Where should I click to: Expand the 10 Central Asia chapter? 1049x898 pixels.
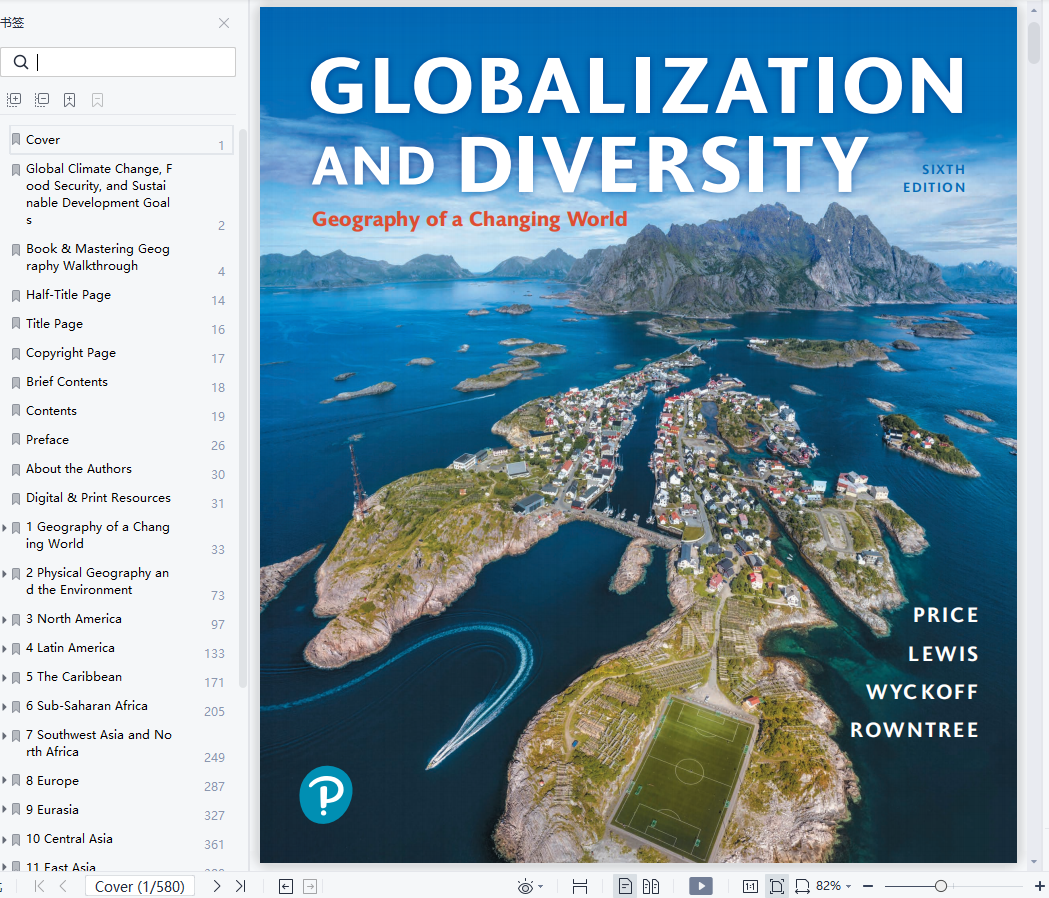[x=5, y=840]
